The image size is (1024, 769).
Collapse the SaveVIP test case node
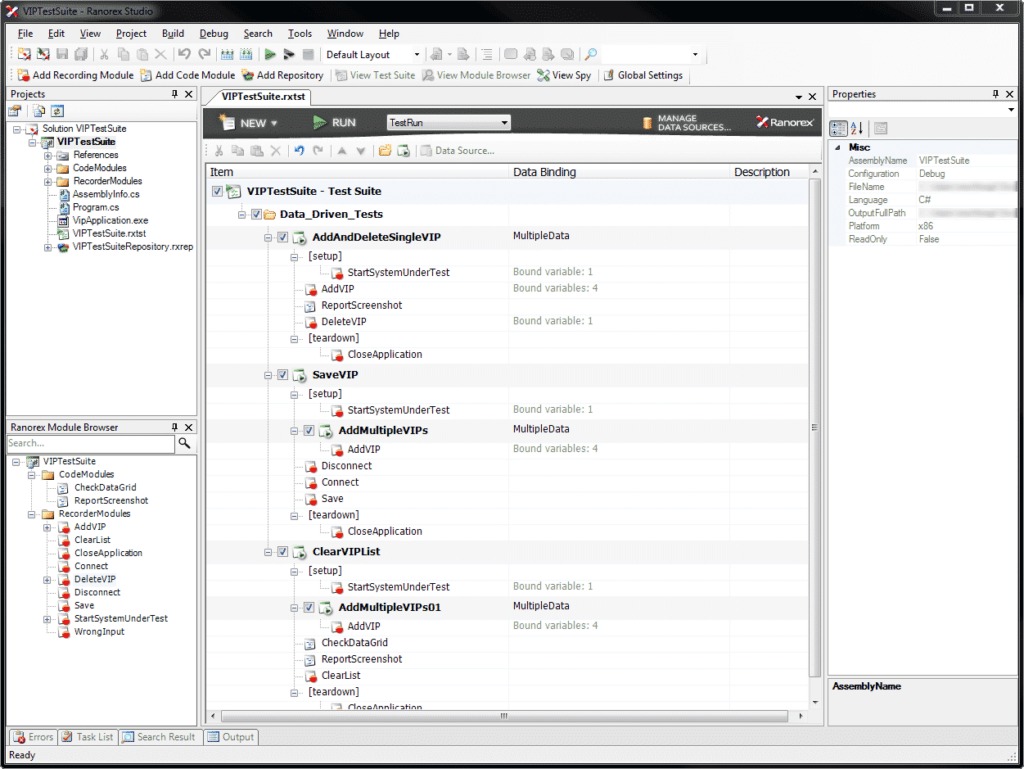coord(268,375)
